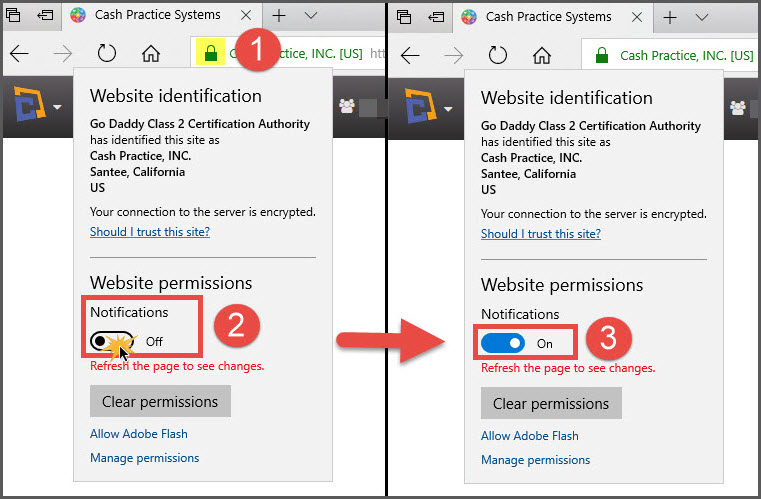761x499 pixels.
Task: Expand logo dropdown arrow in left page
Action: pos(57,107)
